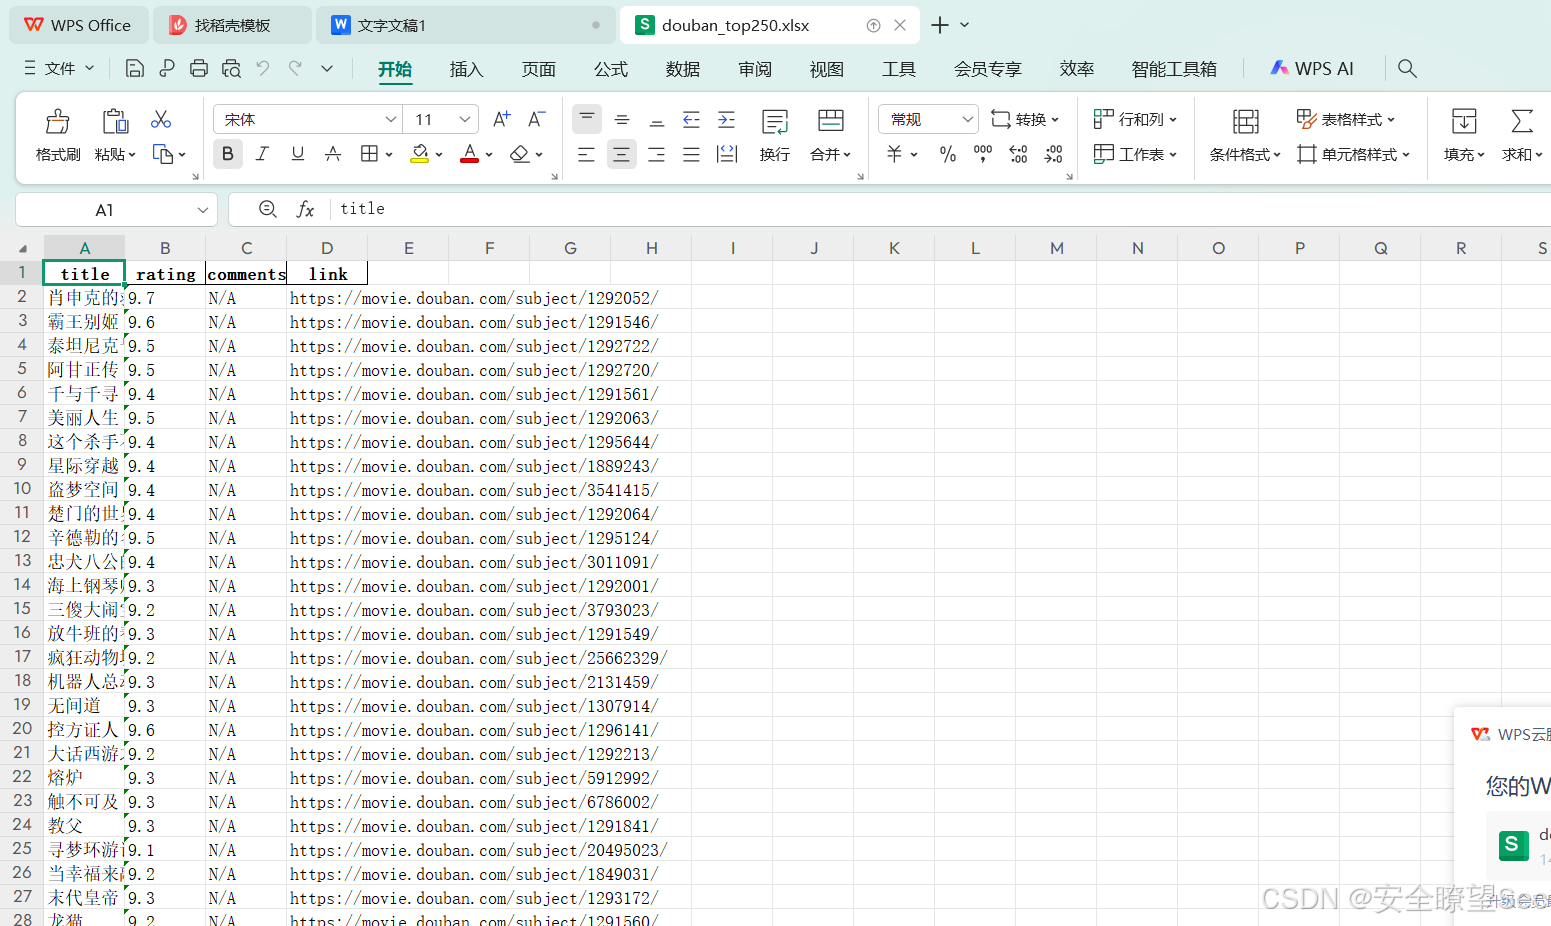This screenshot has width=1551, height=926.
Task: Toggle Underline formatting
Action: 297,154
